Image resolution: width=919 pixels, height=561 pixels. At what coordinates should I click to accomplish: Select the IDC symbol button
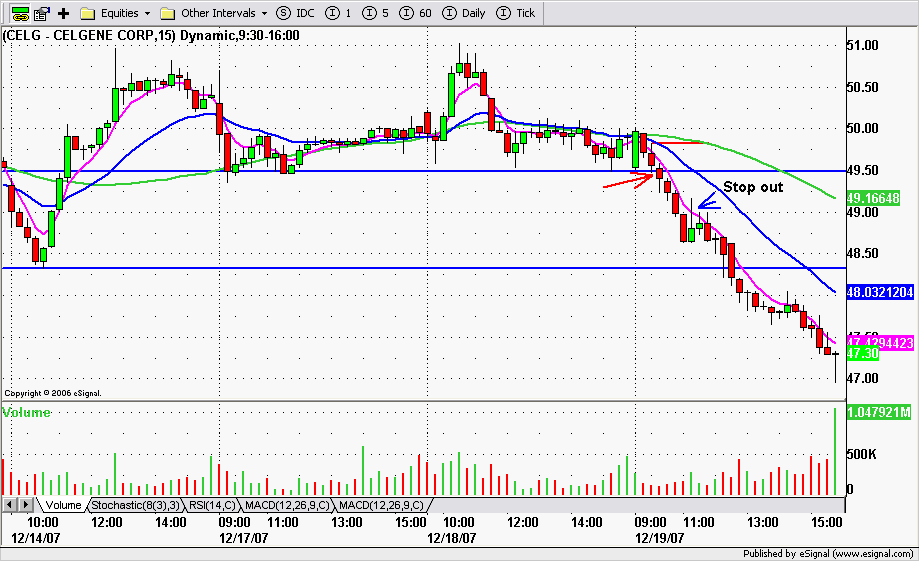coord(295,13)
